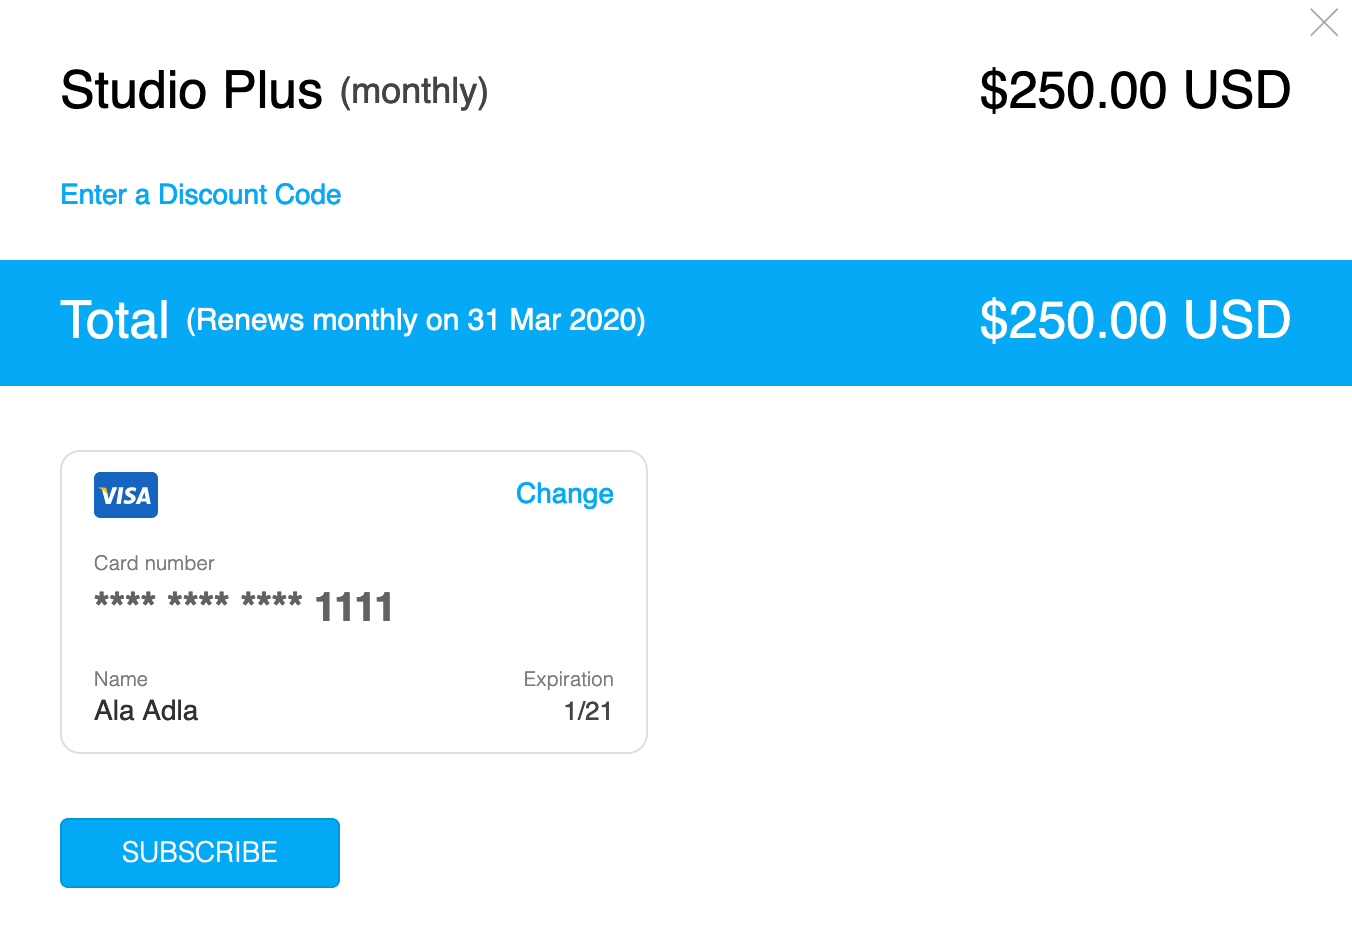Click the Total label in blue banner
1352x936 pixels.
[115, 320]
